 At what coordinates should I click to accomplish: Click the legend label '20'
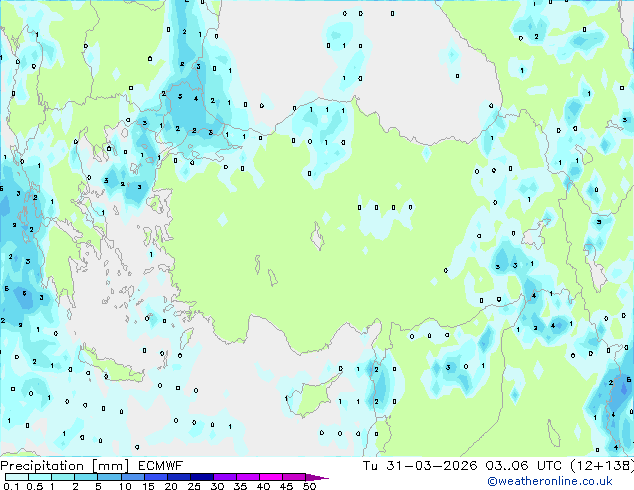click(171, 486)
